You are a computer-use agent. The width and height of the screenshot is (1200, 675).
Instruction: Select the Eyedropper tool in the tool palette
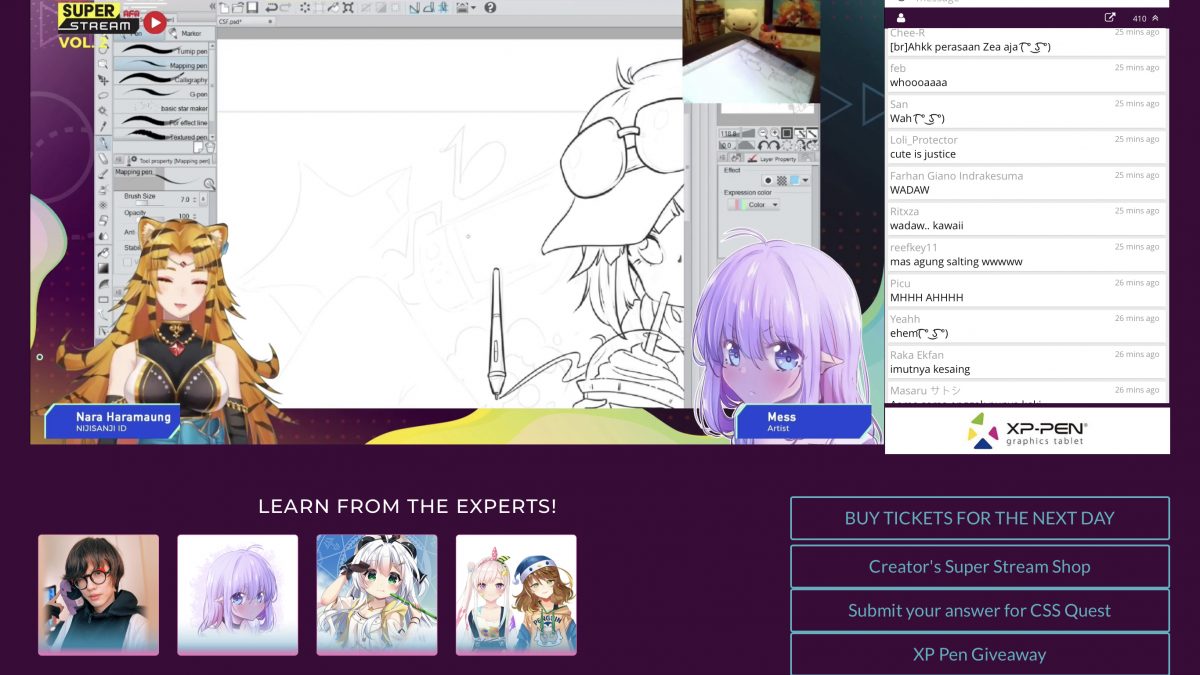[103, 127]
